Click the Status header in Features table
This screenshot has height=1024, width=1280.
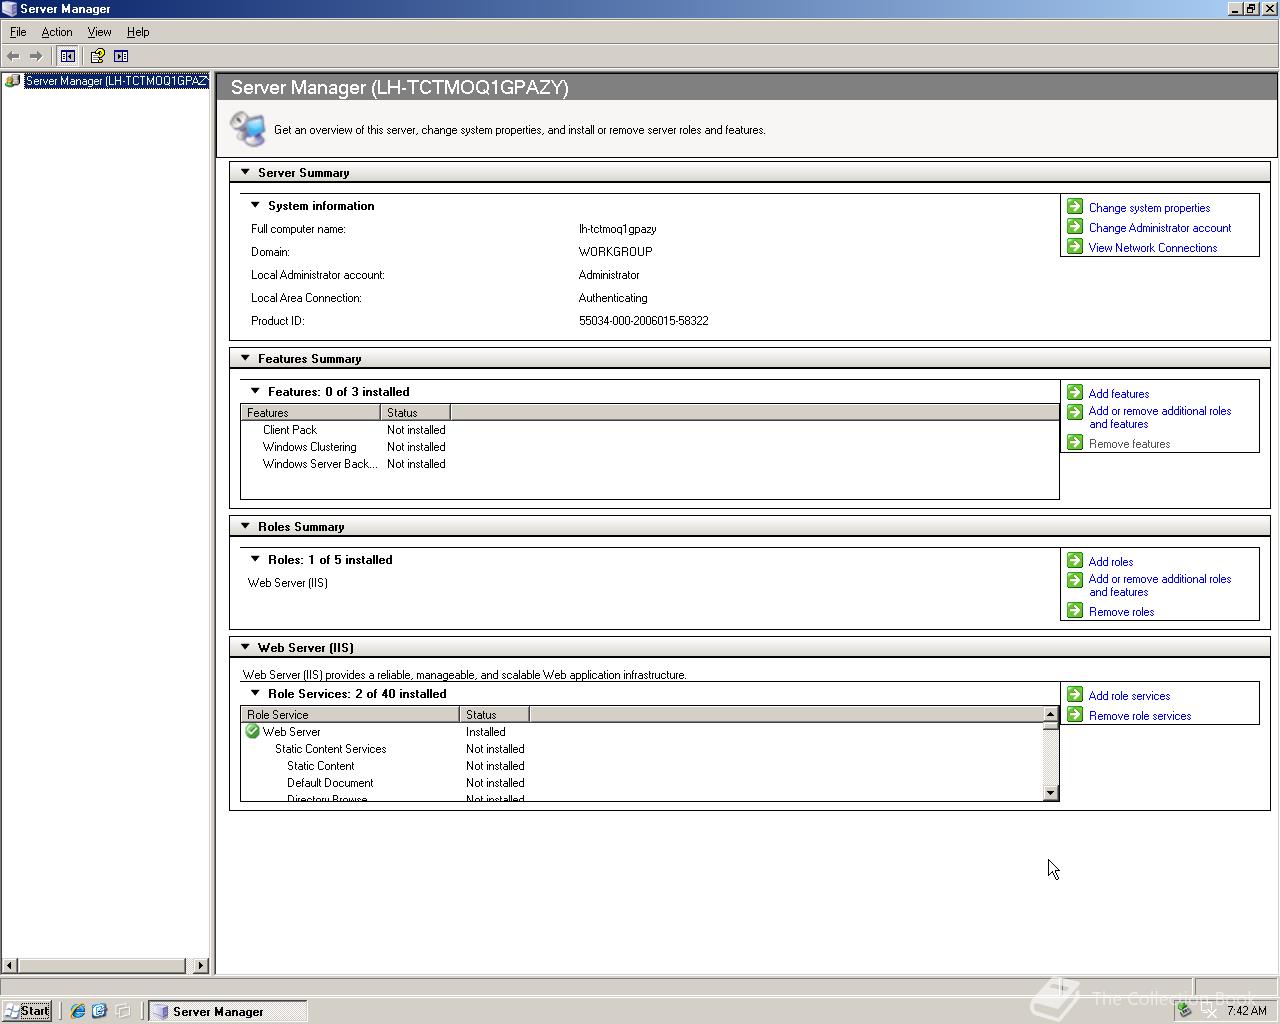(415, 412)
